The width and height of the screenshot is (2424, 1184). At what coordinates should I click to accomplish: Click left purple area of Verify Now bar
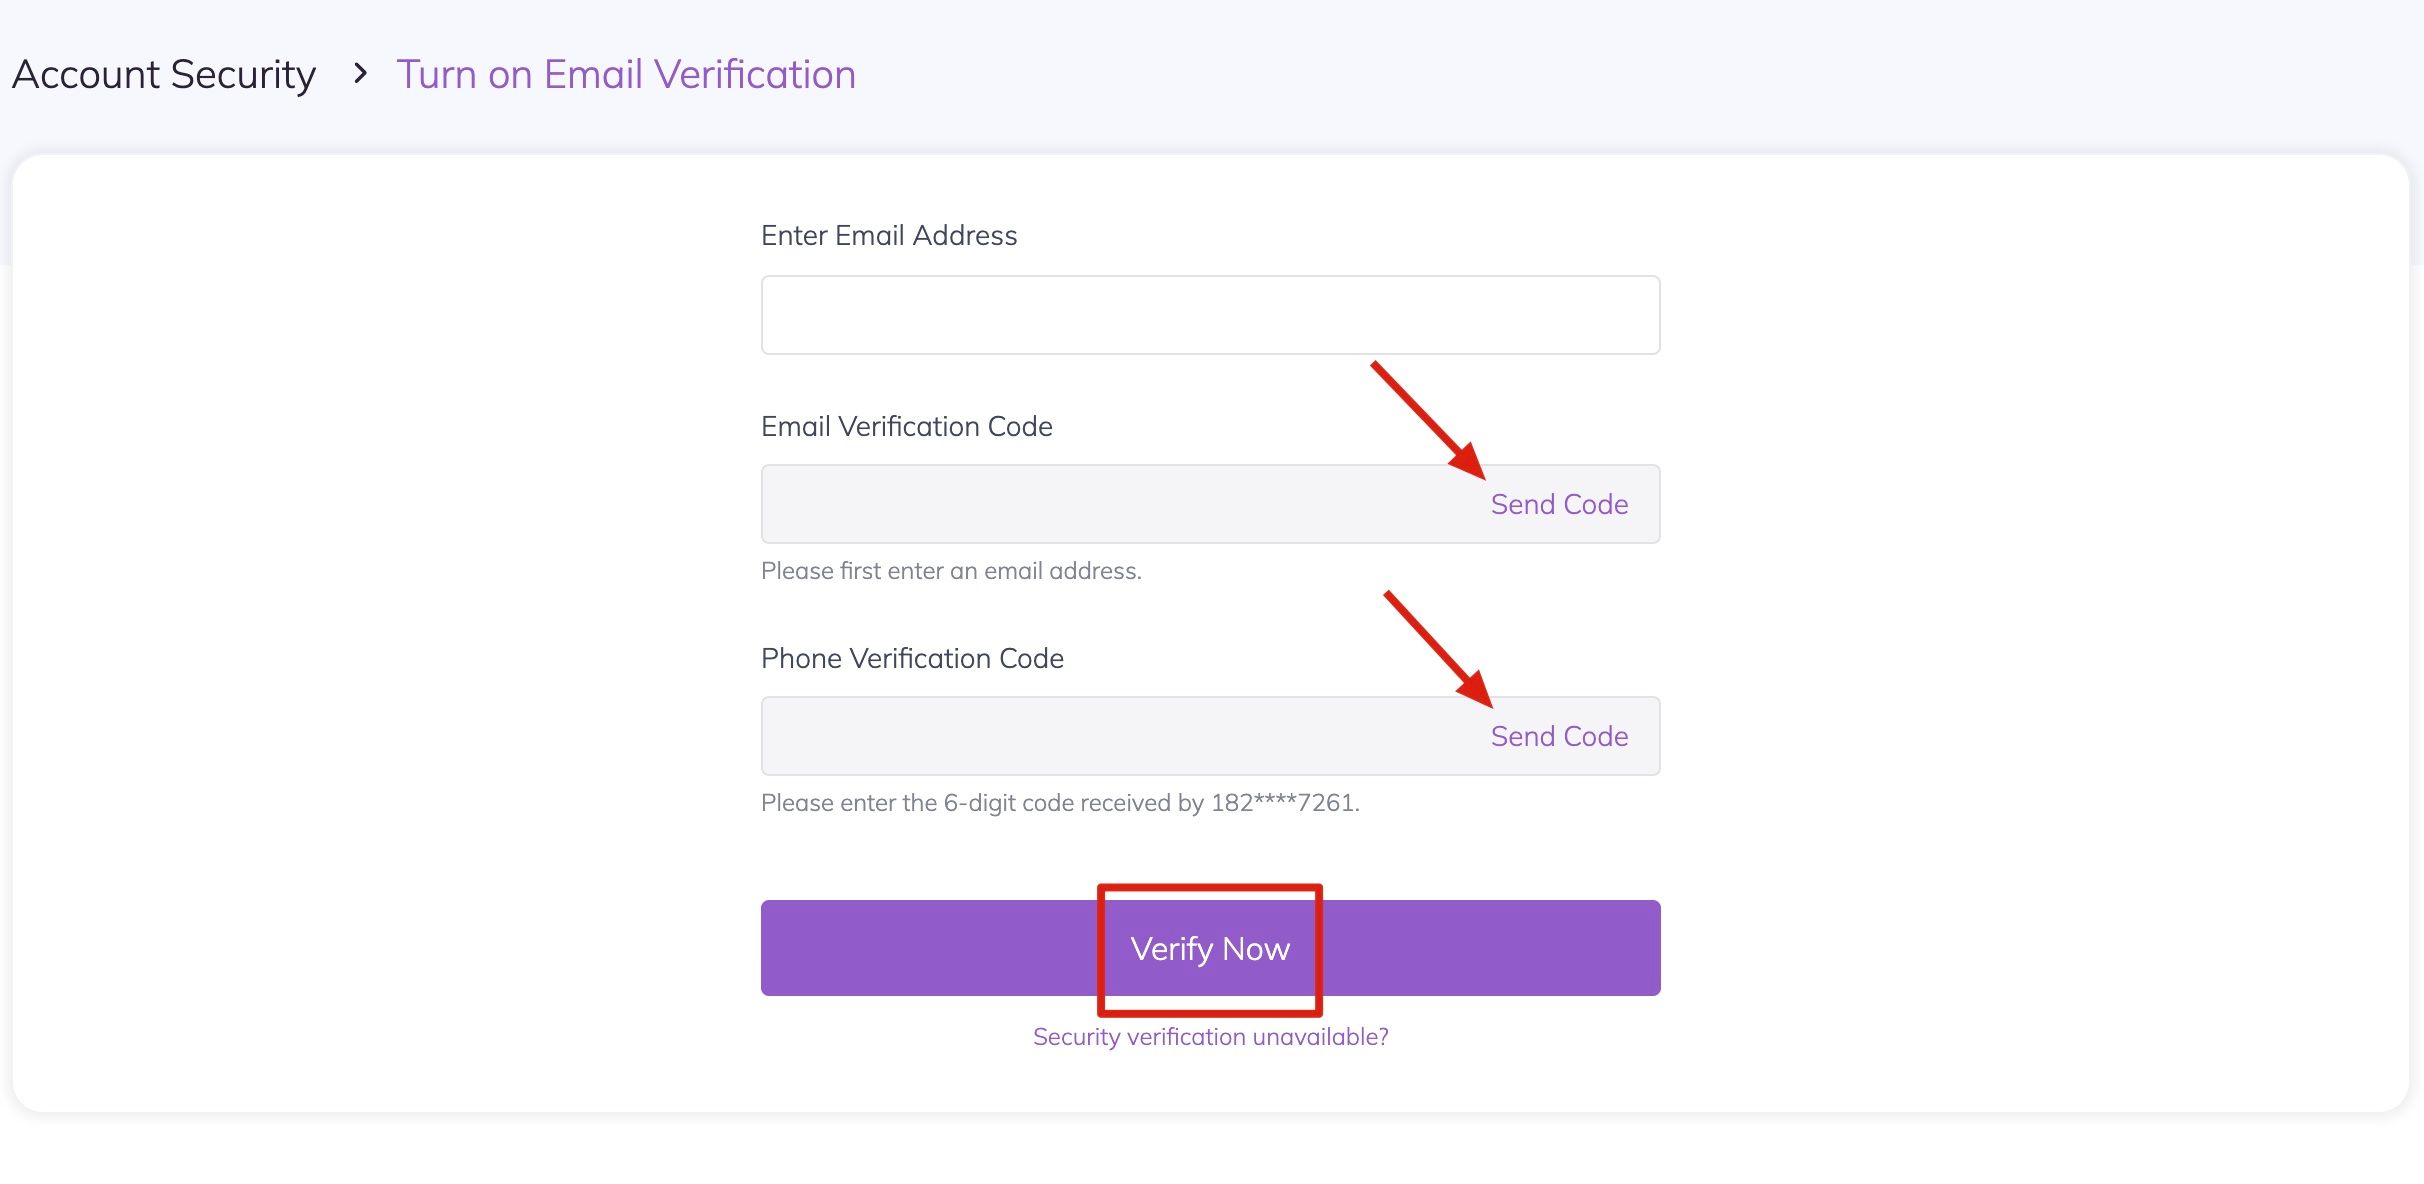click(930, 948)
